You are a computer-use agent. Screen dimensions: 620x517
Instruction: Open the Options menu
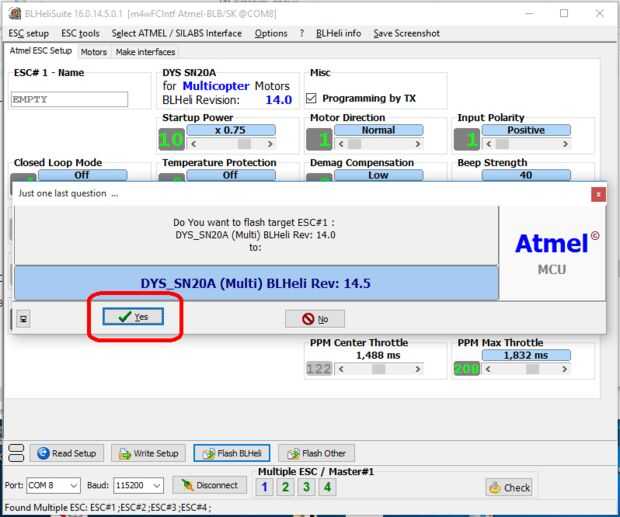click(x=271, y=34)
